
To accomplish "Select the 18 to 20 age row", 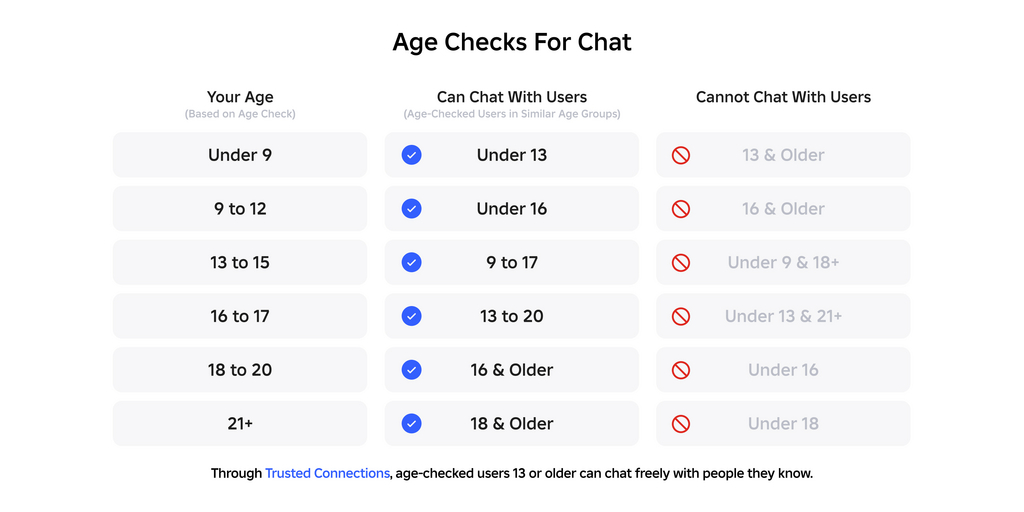I will coord(240,370).
